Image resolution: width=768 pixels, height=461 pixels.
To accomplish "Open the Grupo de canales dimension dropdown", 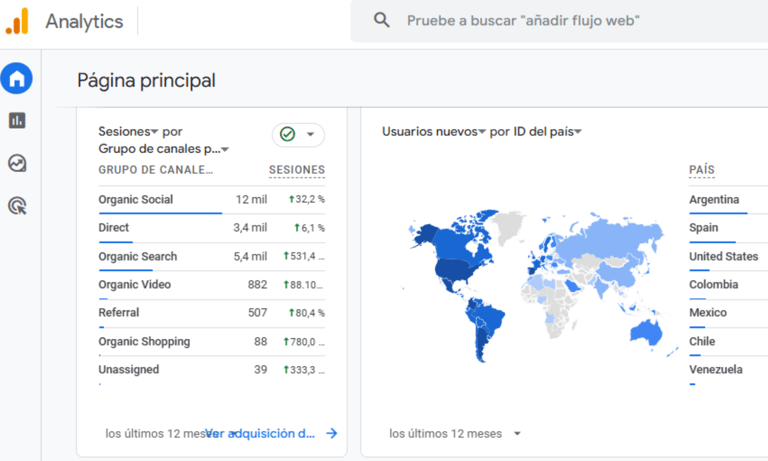I will (x=164, y=149).
